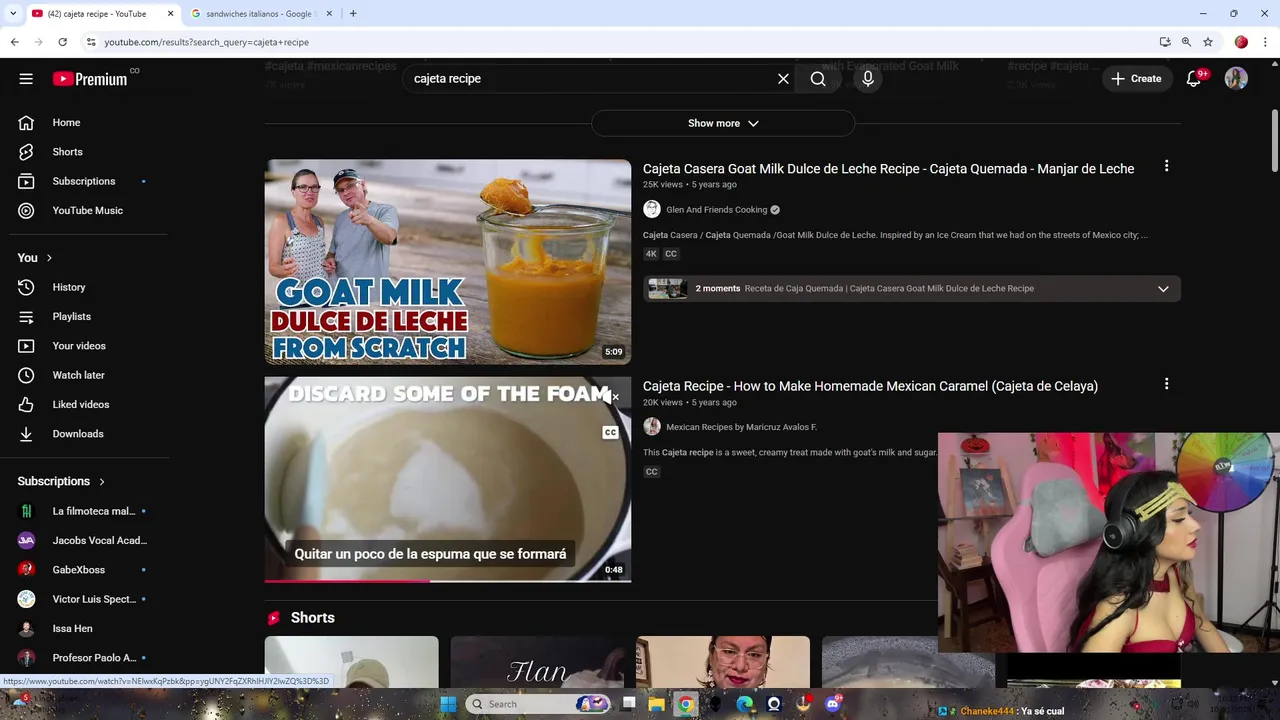
Task: Mute the inline video preview
Action: pos(611,397)
